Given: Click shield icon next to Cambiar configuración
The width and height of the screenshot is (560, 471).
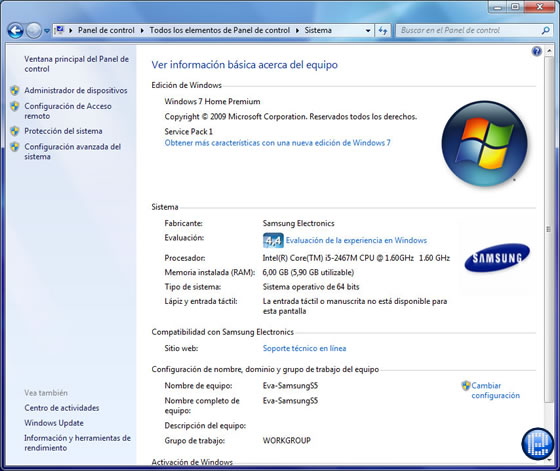Looking at the screenshot, I should point(466,386).
